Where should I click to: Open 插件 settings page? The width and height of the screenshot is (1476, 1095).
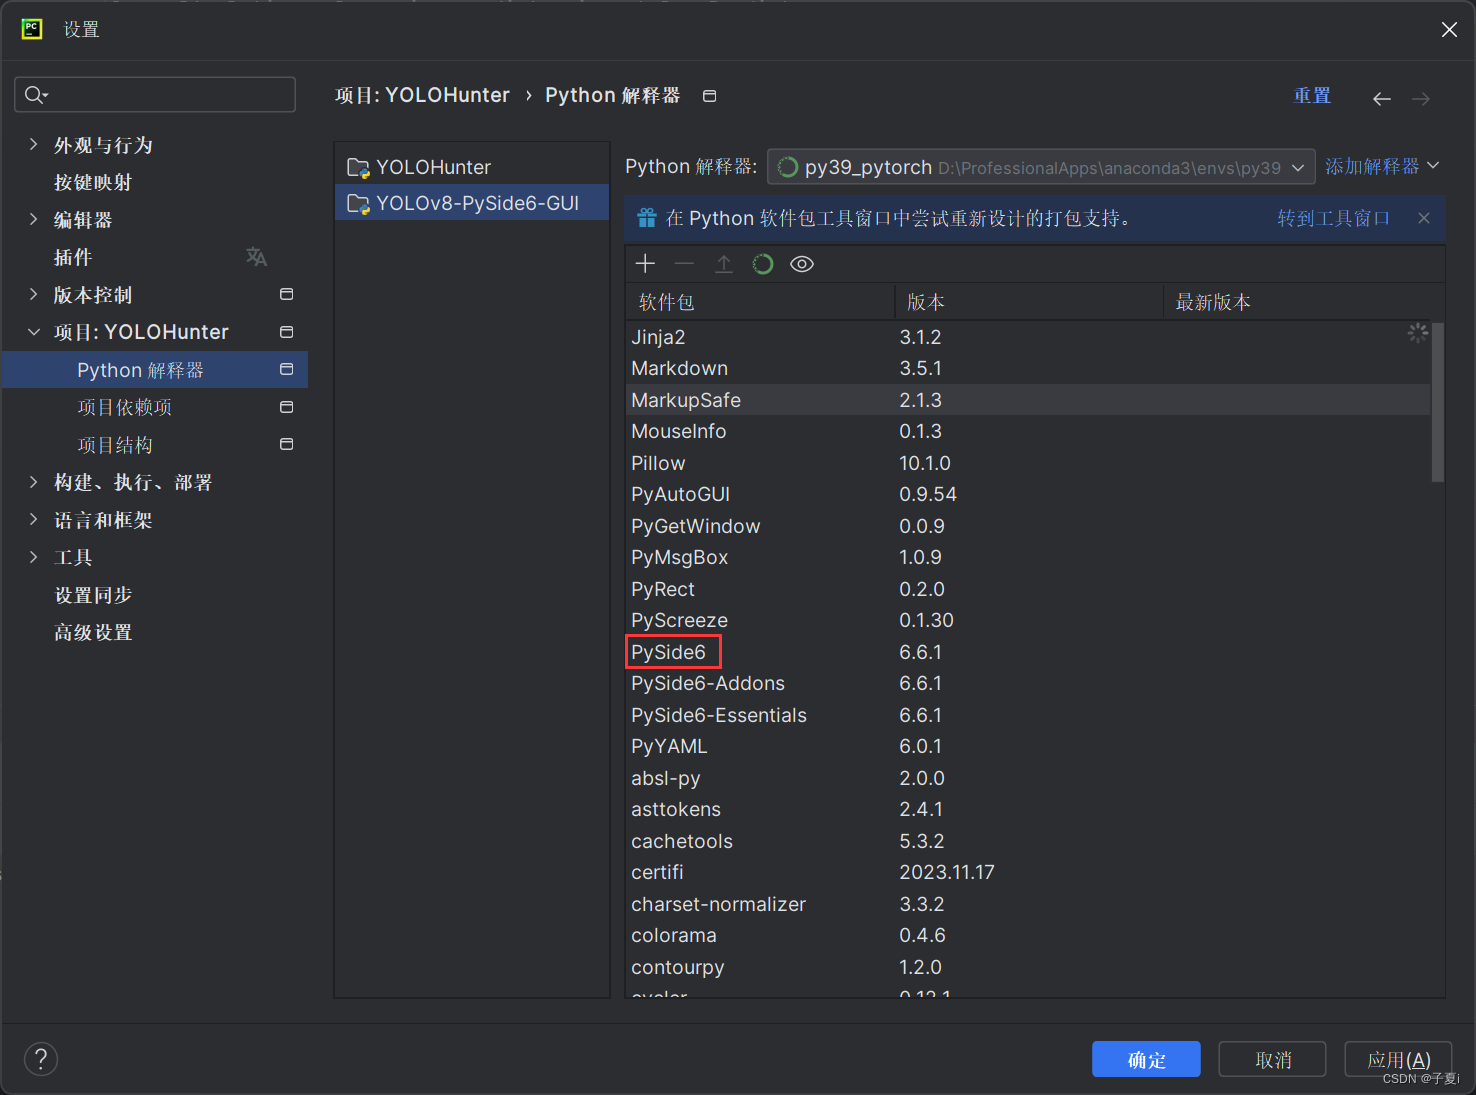tap(73, 257)
